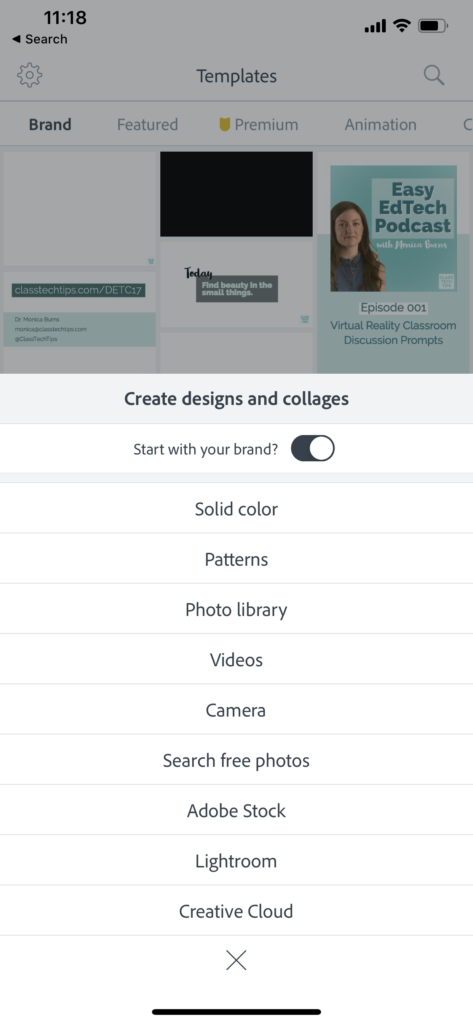Tap the Wi-Fi status icon
The height and width of the screenshot is (1024, 473).
(x=402, y=26)
